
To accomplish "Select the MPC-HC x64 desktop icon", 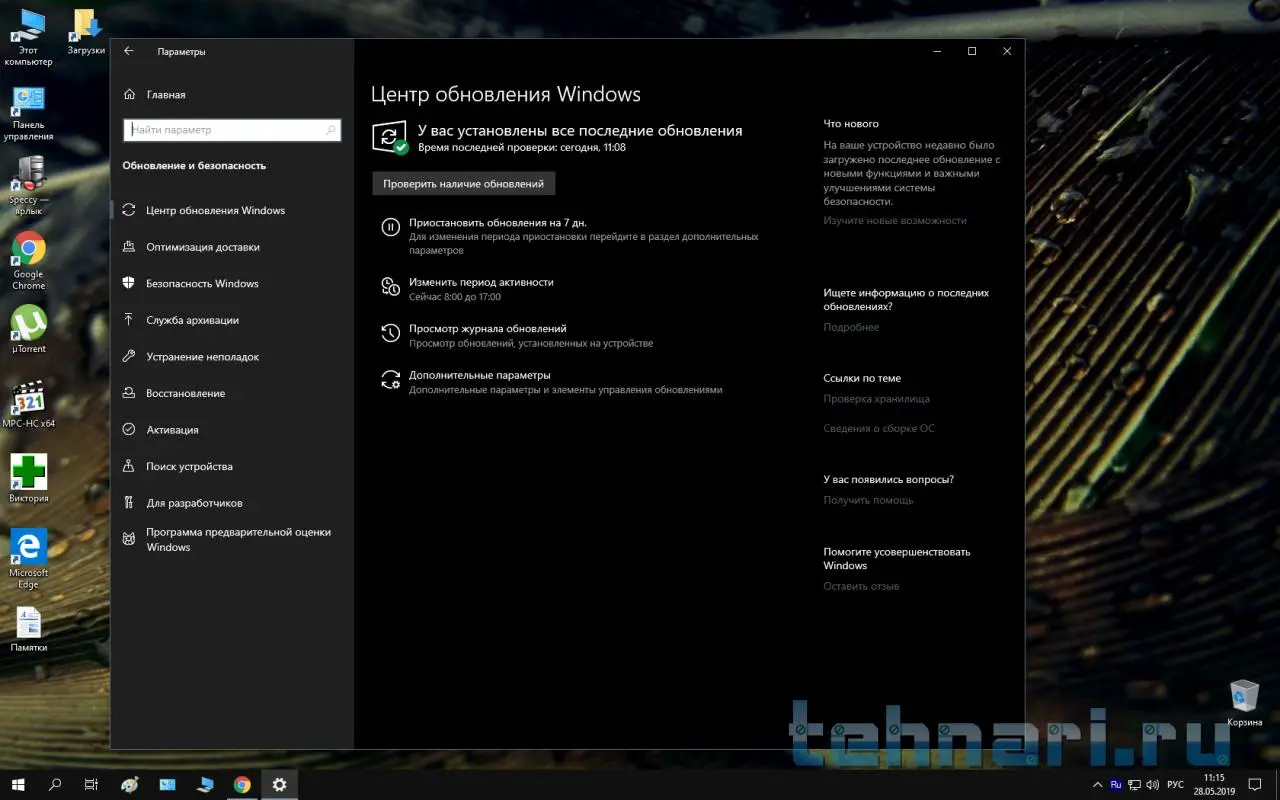I will (28, 403).
